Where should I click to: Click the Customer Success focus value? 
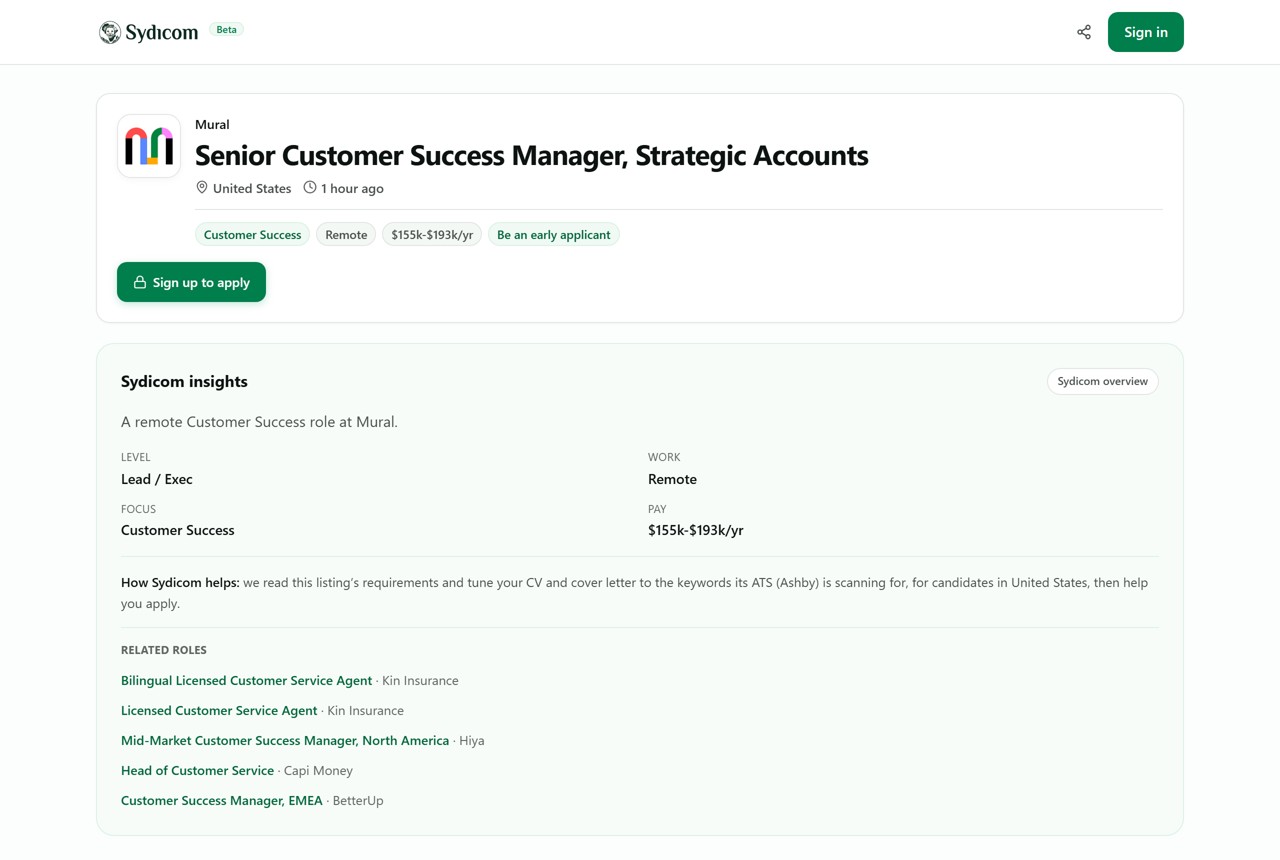coord(178,530)
